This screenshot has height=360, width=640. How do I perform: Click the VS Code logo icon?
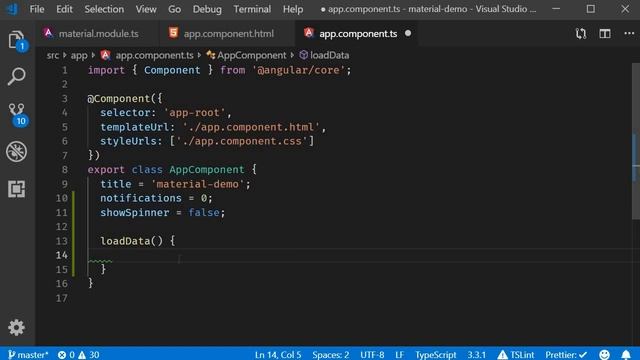click(x=12, y=9)
